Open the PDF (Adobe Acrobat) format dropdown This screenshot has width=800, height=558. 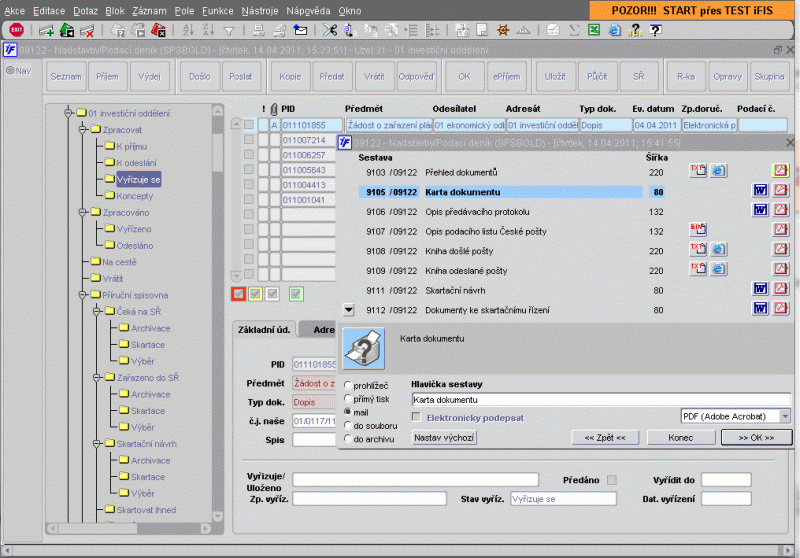785,416
